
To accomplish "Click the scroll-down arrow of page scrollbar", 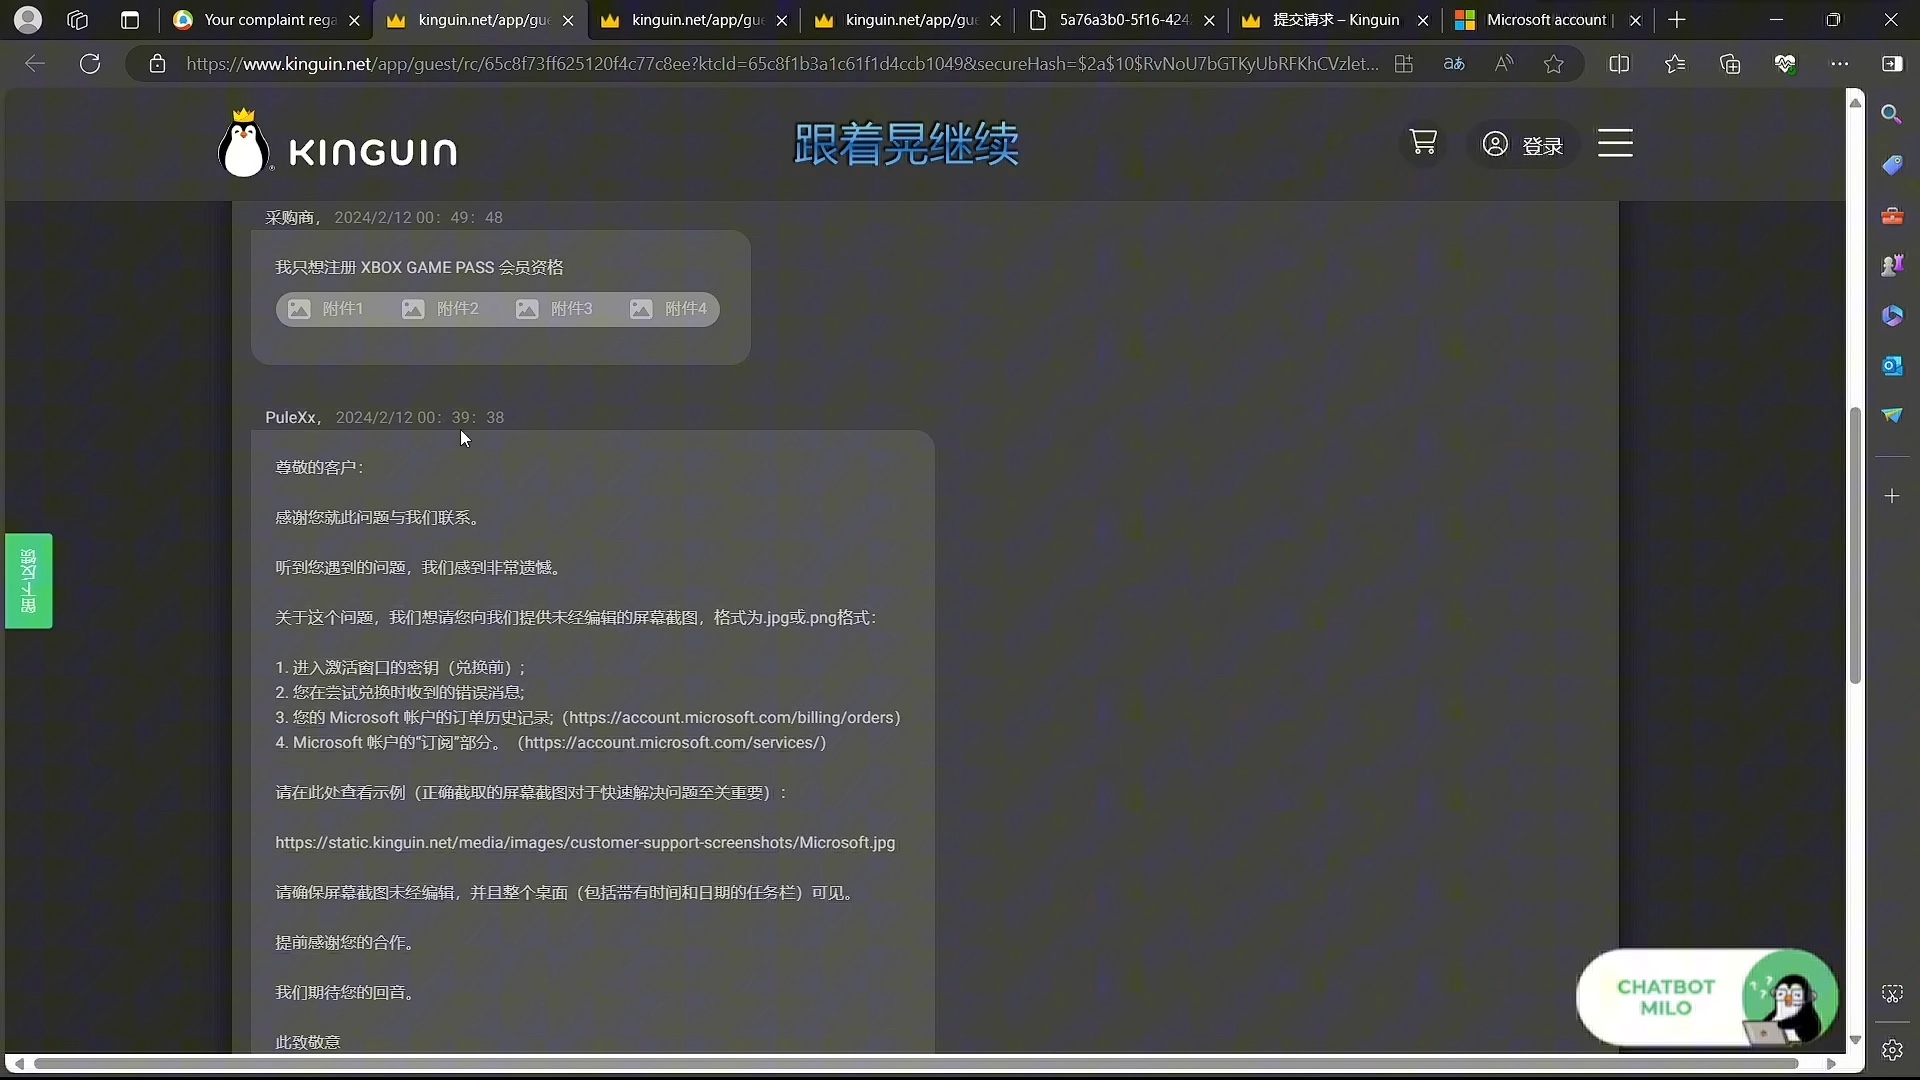I will [x=1855, y=1040].
